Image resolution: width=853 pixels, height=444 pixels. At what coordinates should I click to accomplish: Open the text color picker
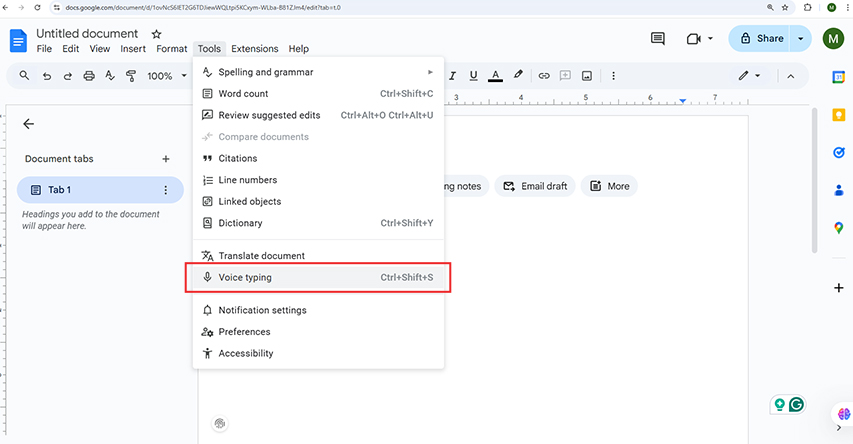495,76
